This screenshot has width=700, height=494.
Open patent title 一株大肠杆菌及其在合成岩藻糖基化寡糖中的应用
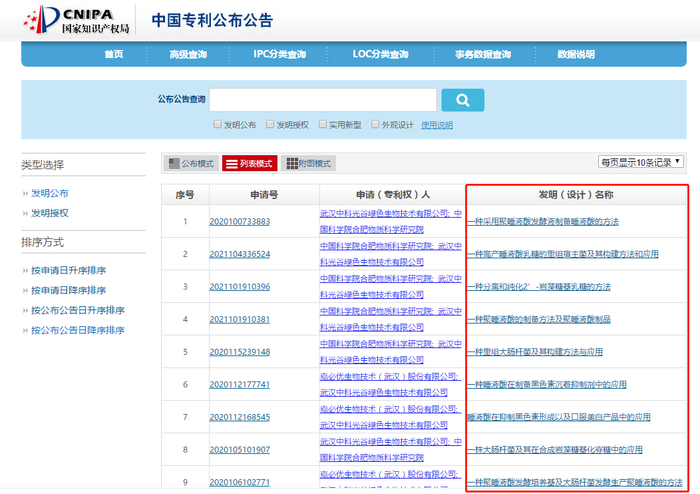click(x=555, y=450)
